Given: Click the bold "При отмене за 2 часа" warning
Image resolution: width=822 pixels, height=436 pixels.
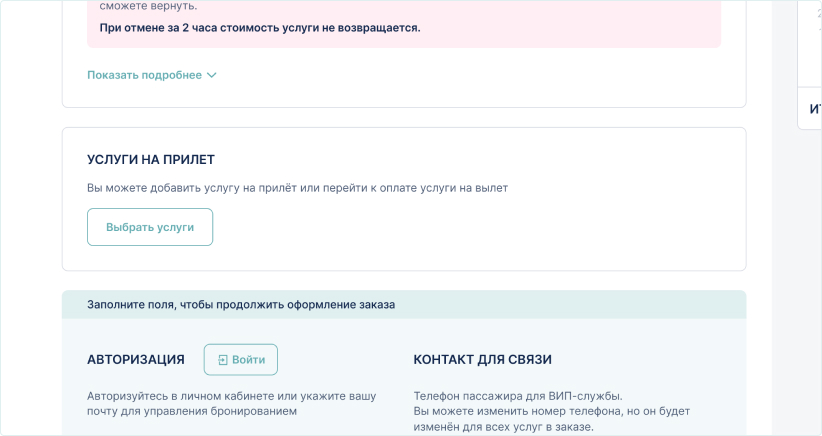Looking at the screenshot, I should 260,28.
